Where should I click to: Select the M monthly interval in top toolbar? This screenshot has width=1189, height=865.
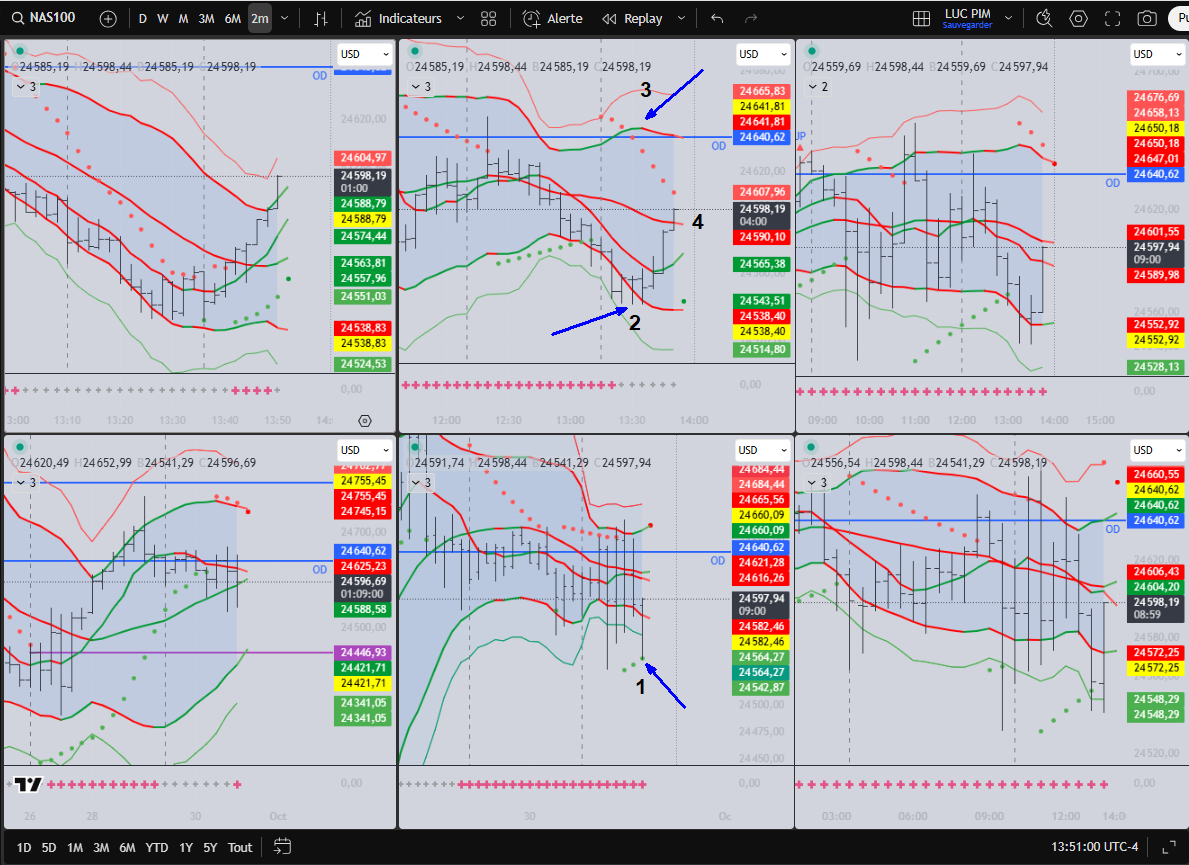(183, 18)
